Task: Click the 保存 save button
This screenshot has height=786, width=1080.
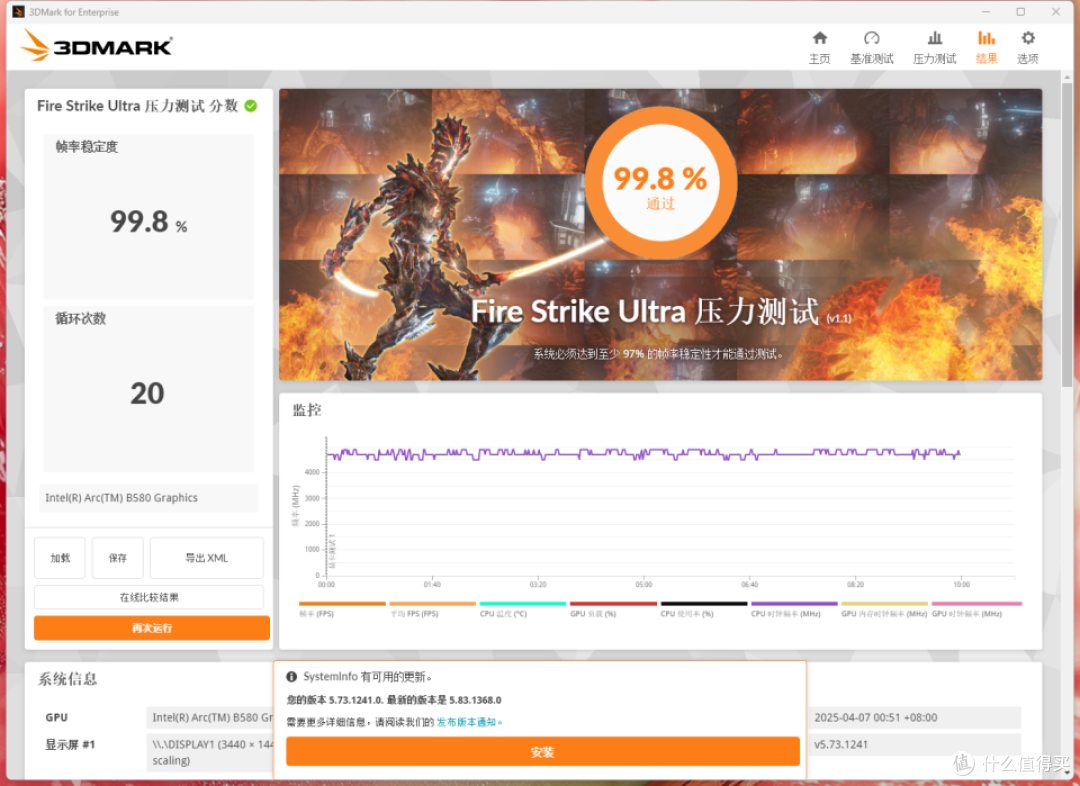Action: pos(118,558)
